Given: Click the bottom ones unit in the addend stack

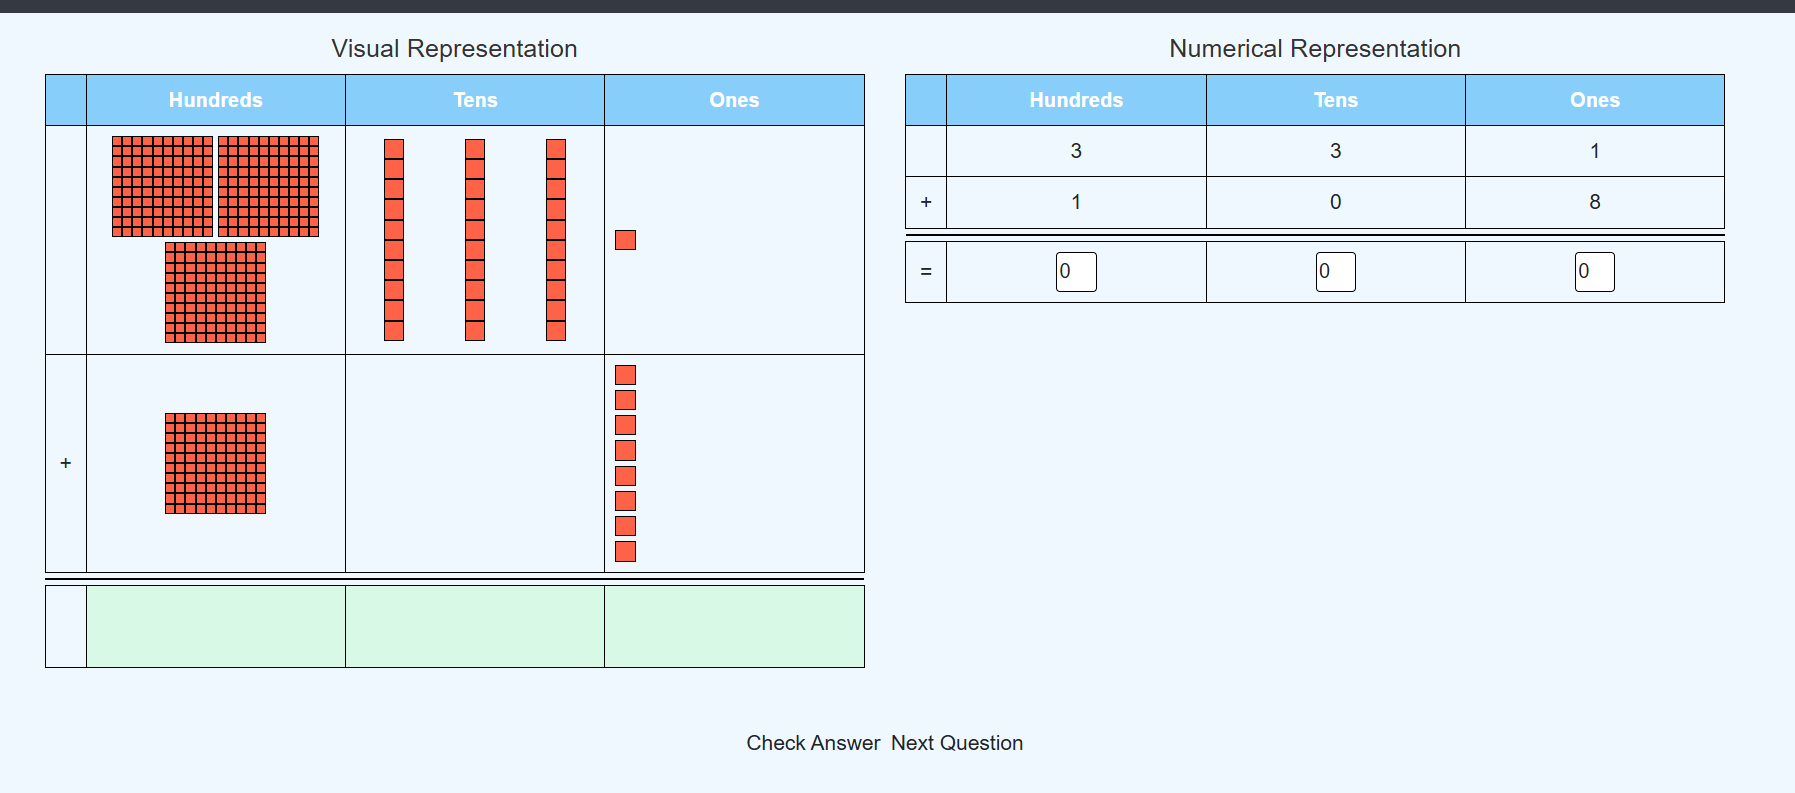Looking at the screenshot, I should [x=624, y=549].
